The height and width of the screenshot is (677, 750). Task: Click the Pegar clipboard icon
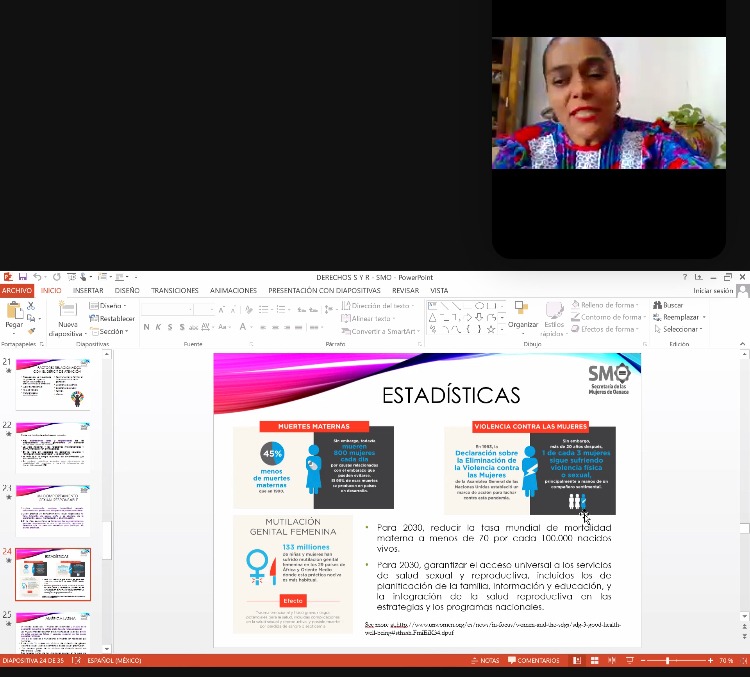pyautogui.click(x=14, y=314)
